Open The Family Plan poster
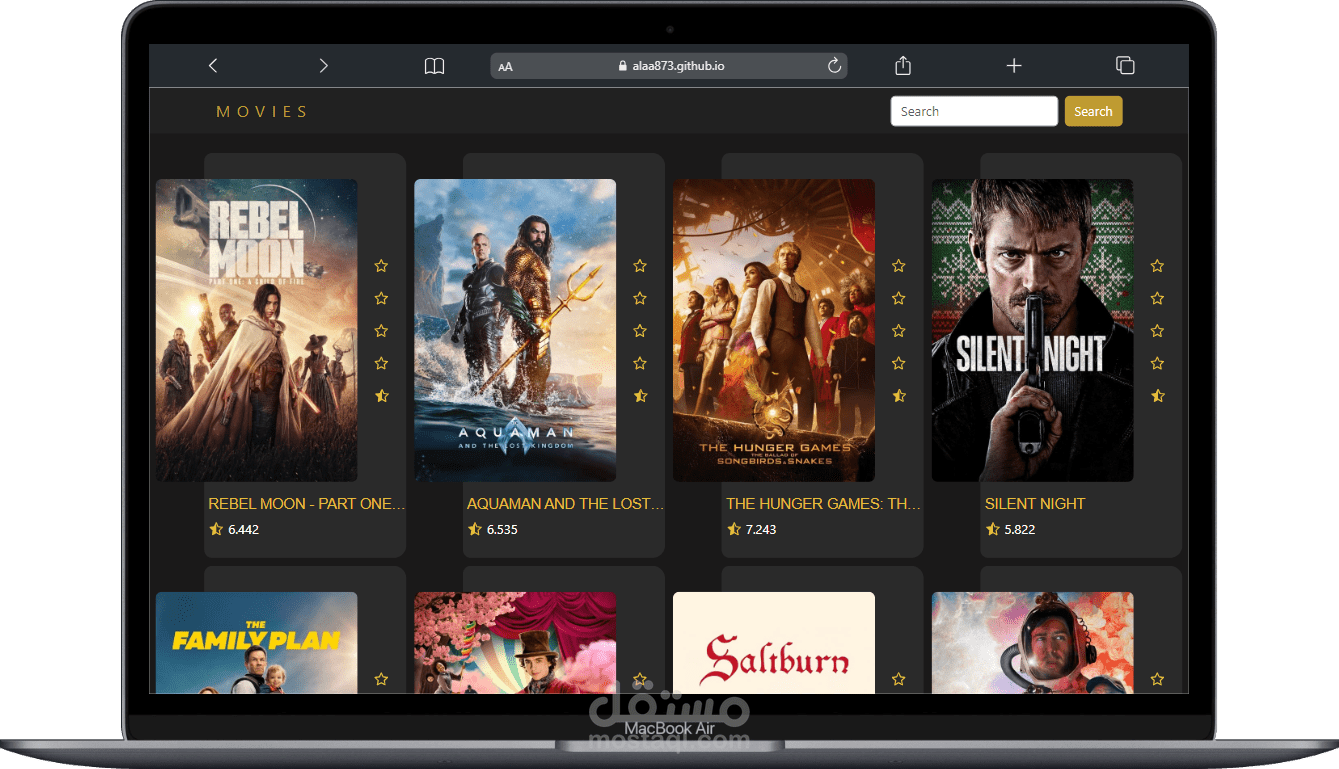The height and width of the screenshot is (769, 1339). 257,642
